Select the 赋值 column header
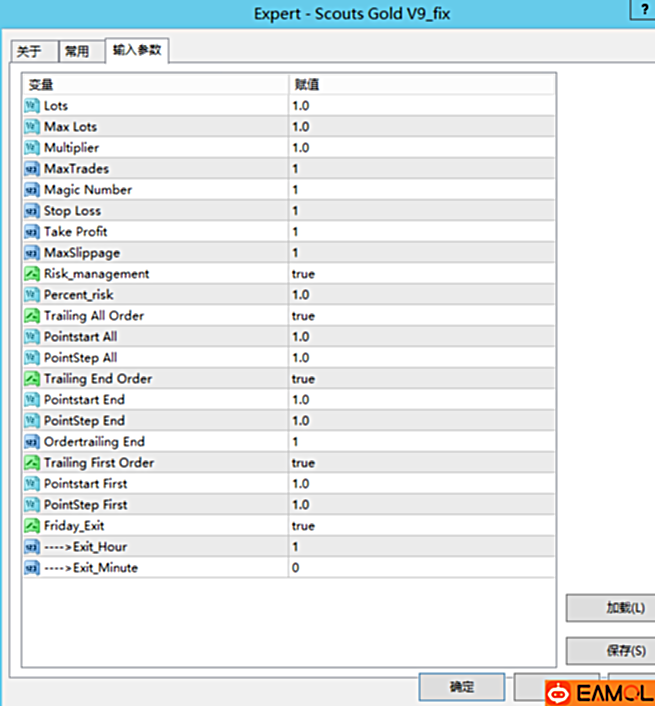This screenshot has height=706, width=655. pos(421,85)
